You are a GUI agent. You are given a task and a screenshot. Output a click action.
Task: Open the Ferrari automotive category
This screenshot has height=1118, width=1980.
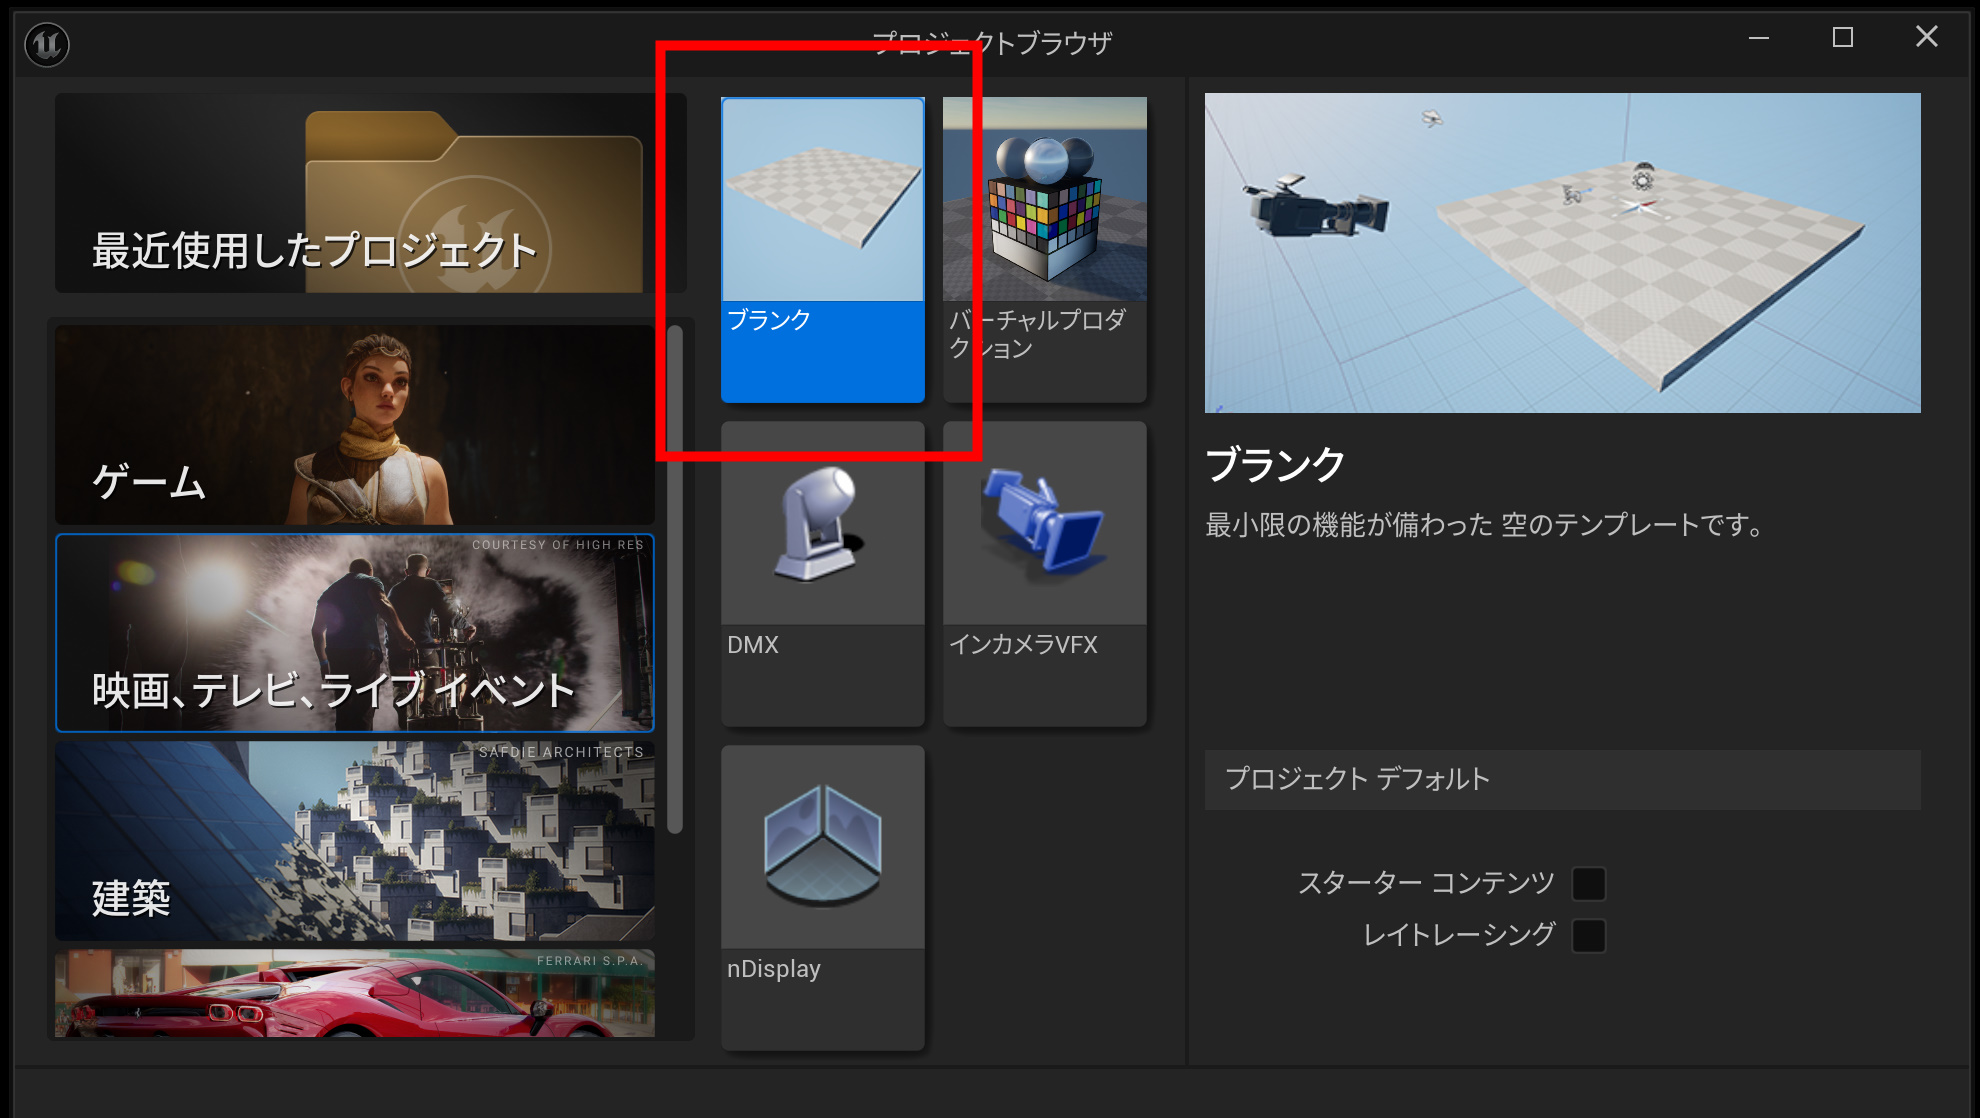tap(355, 993)
